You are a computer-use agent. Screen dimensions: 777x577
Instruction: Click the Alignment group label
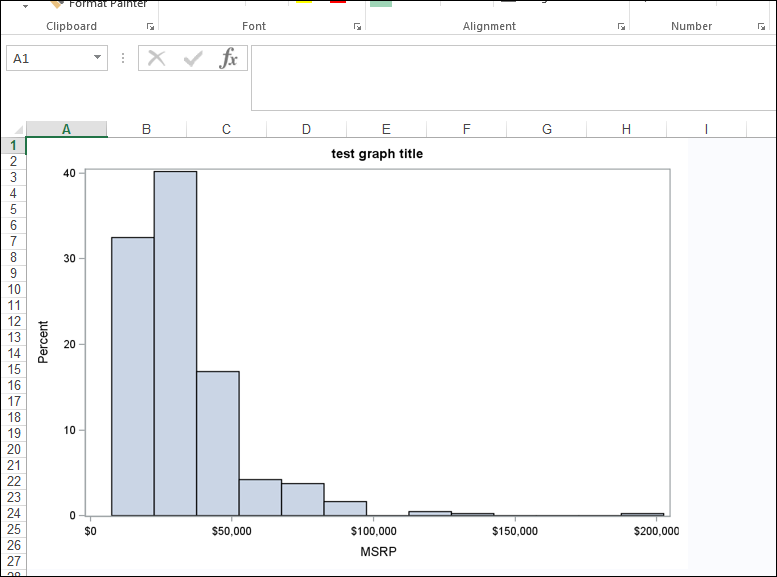tap(489, 26)
